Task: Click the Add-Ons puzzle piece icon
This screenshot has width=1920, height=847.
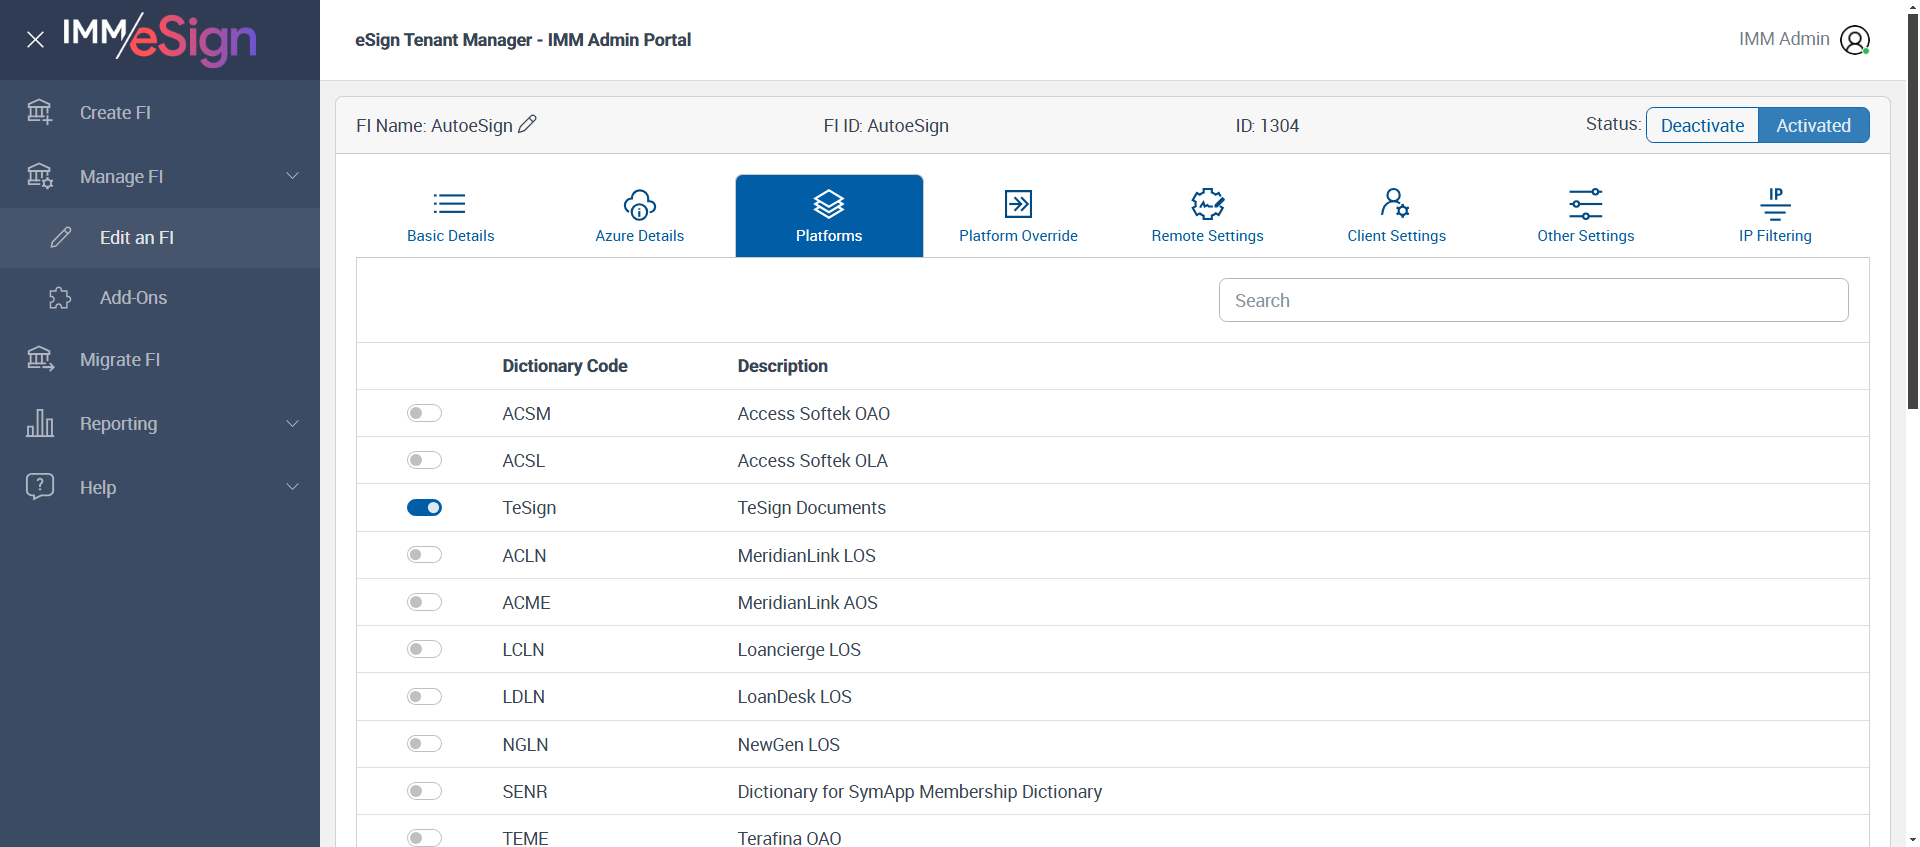Action: point(60,298)
